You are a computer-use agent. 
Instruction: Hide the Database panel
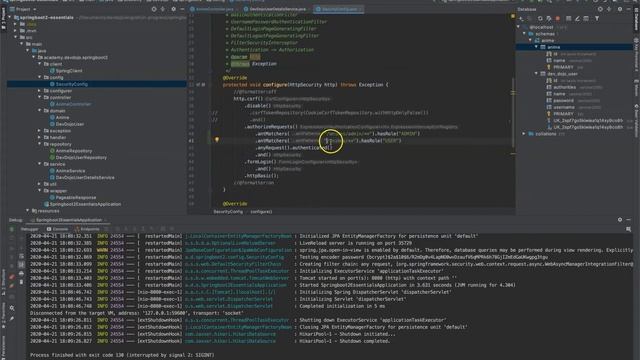(x=629, y=9)
